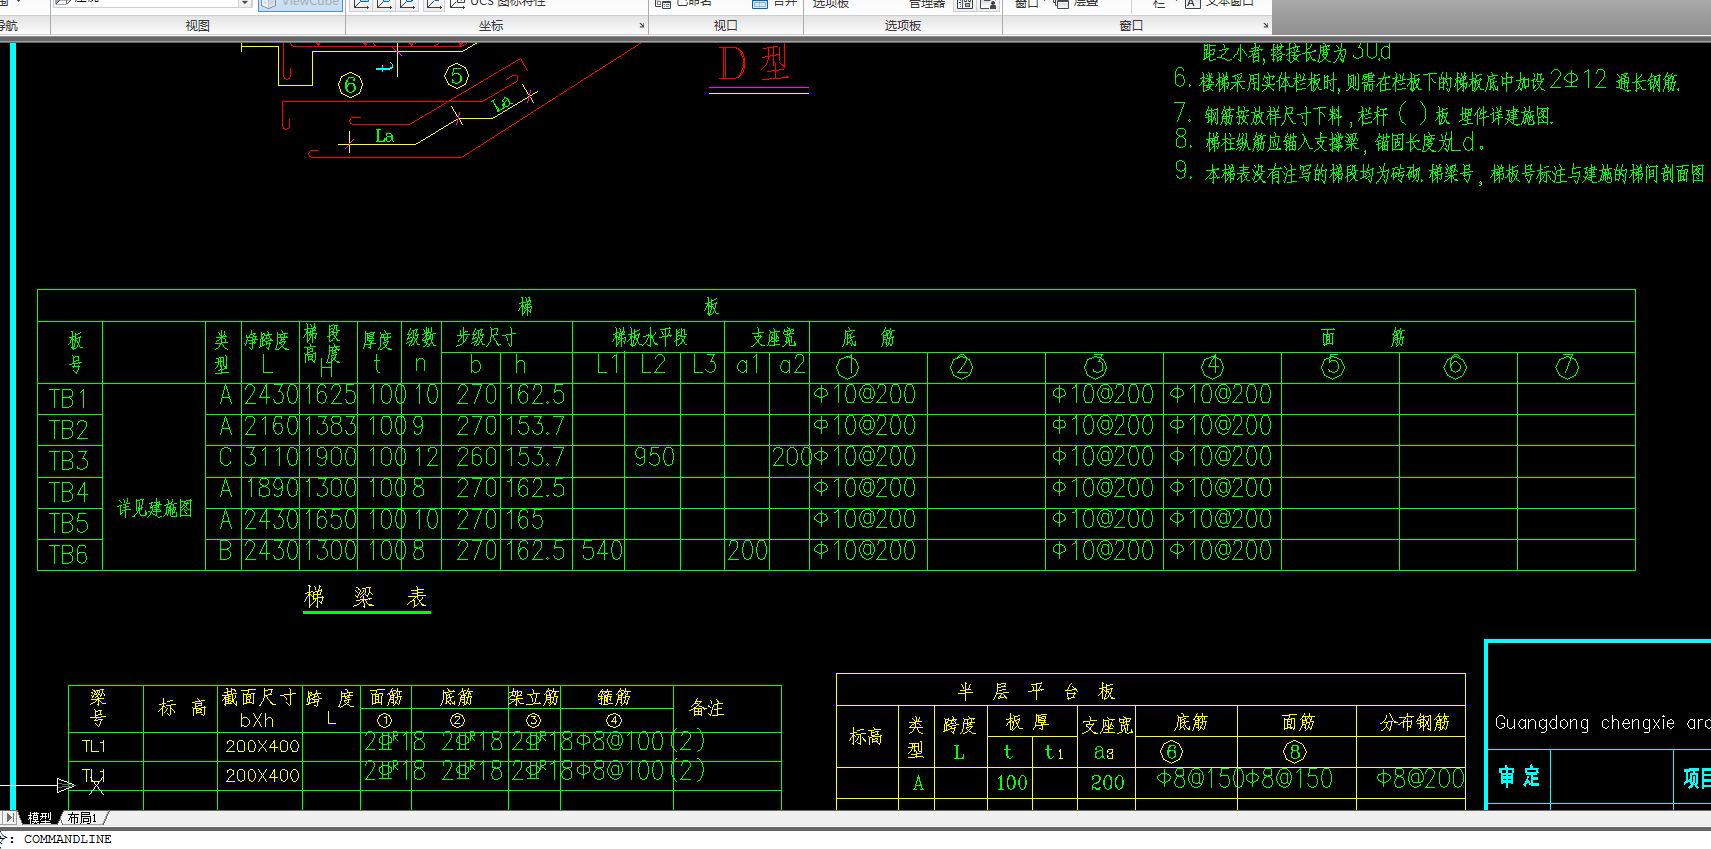This screenshot has height=849, width=1711.
Task: Select the first TL1 row label
Action: tap(94, 746)
